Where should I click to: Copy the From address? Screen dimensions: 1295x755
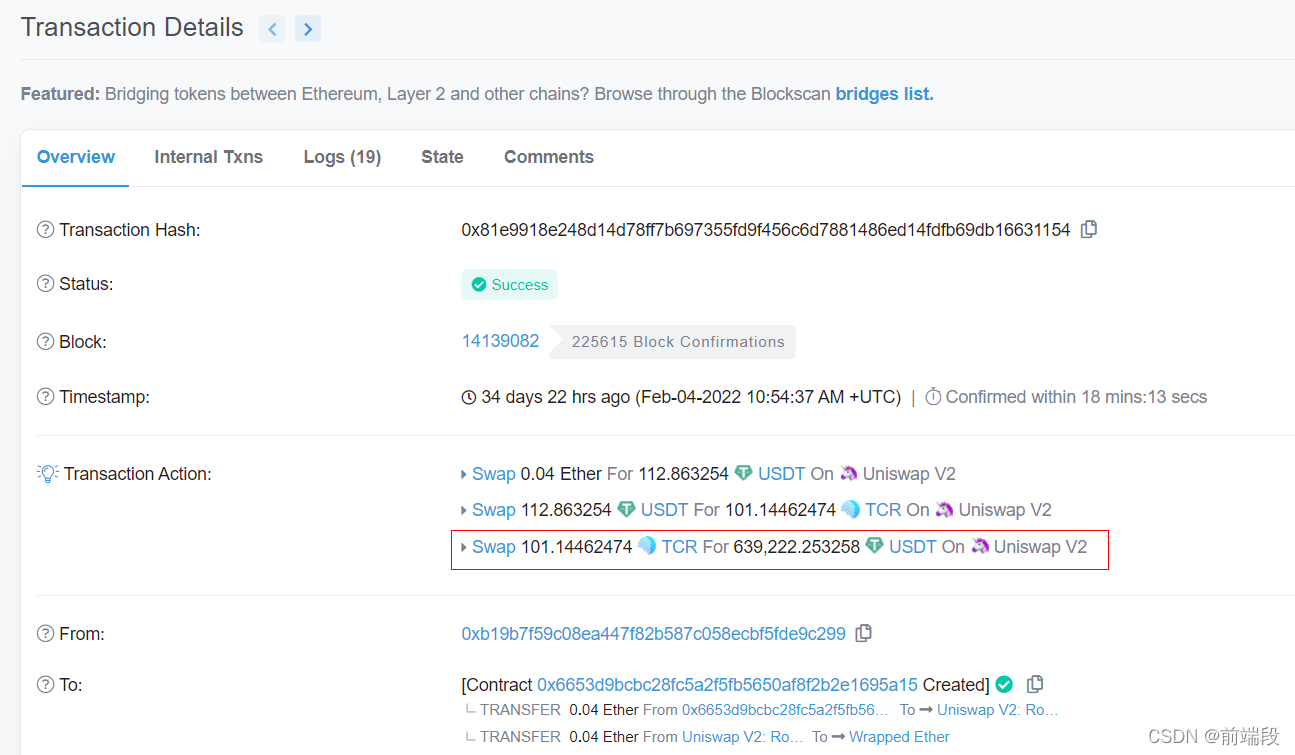864,633
